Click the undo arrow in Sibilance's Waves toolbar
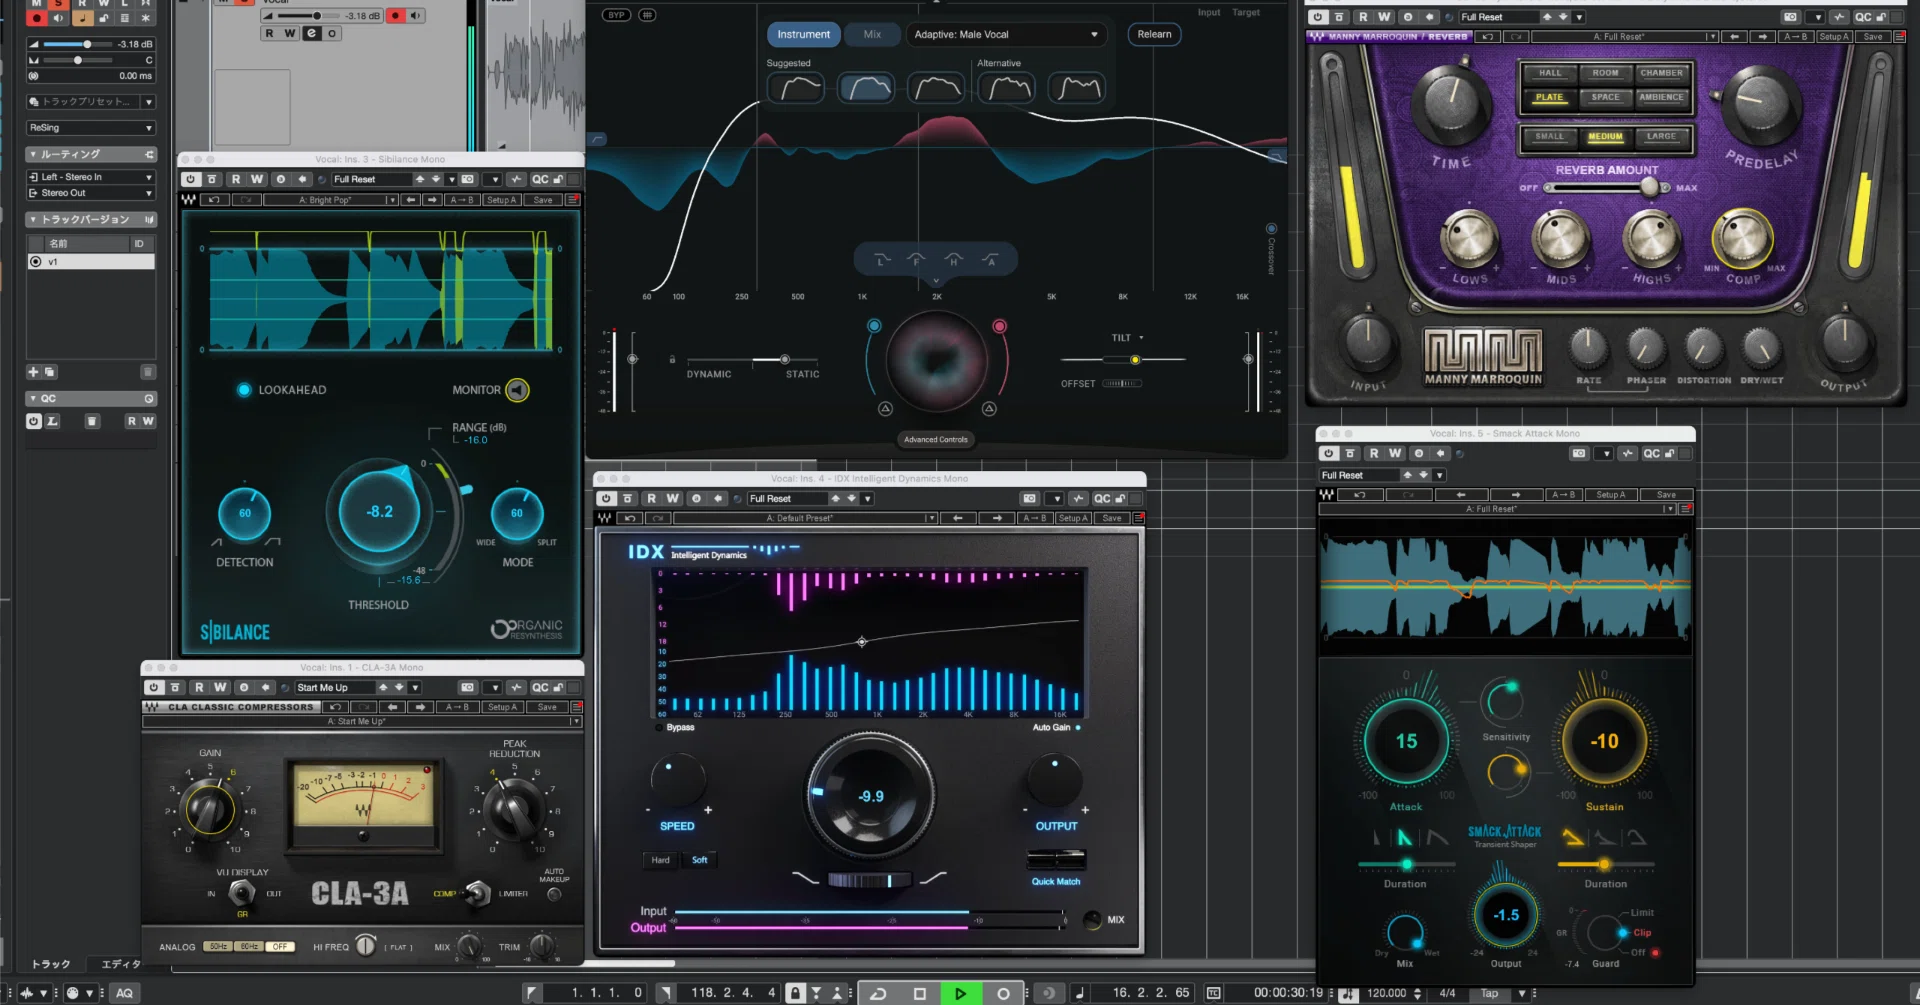The width and height of the screenshot is (1920, 1005). pyautogui.click(x=213, y=200)
